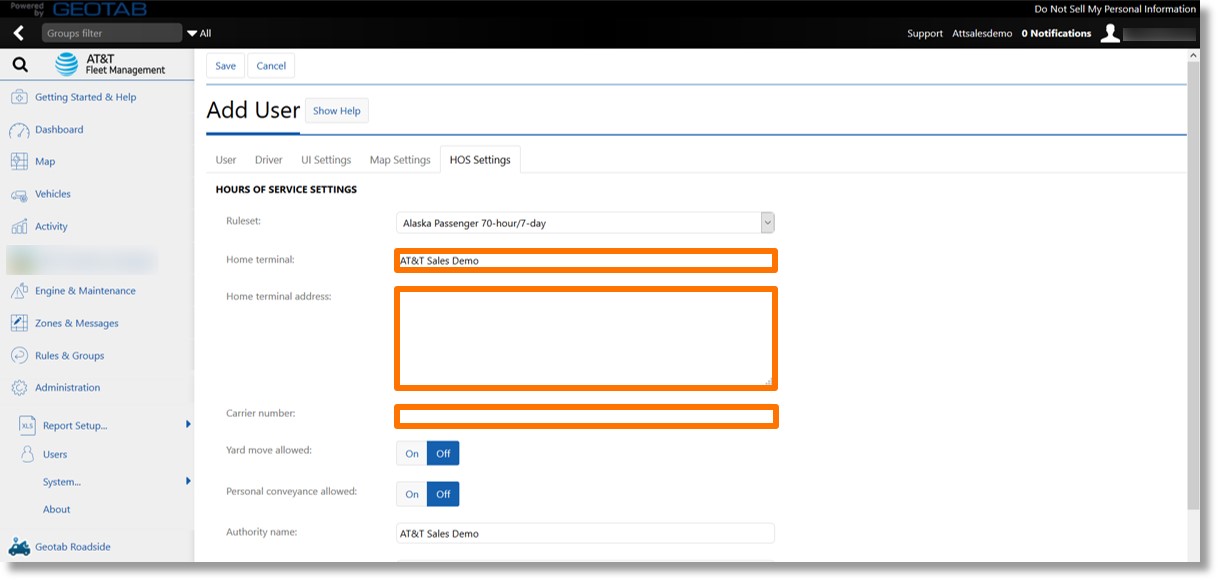This screenshot has width=1218, height=580.
Task: Click the Groups filter search box
Action: point(112,33)
